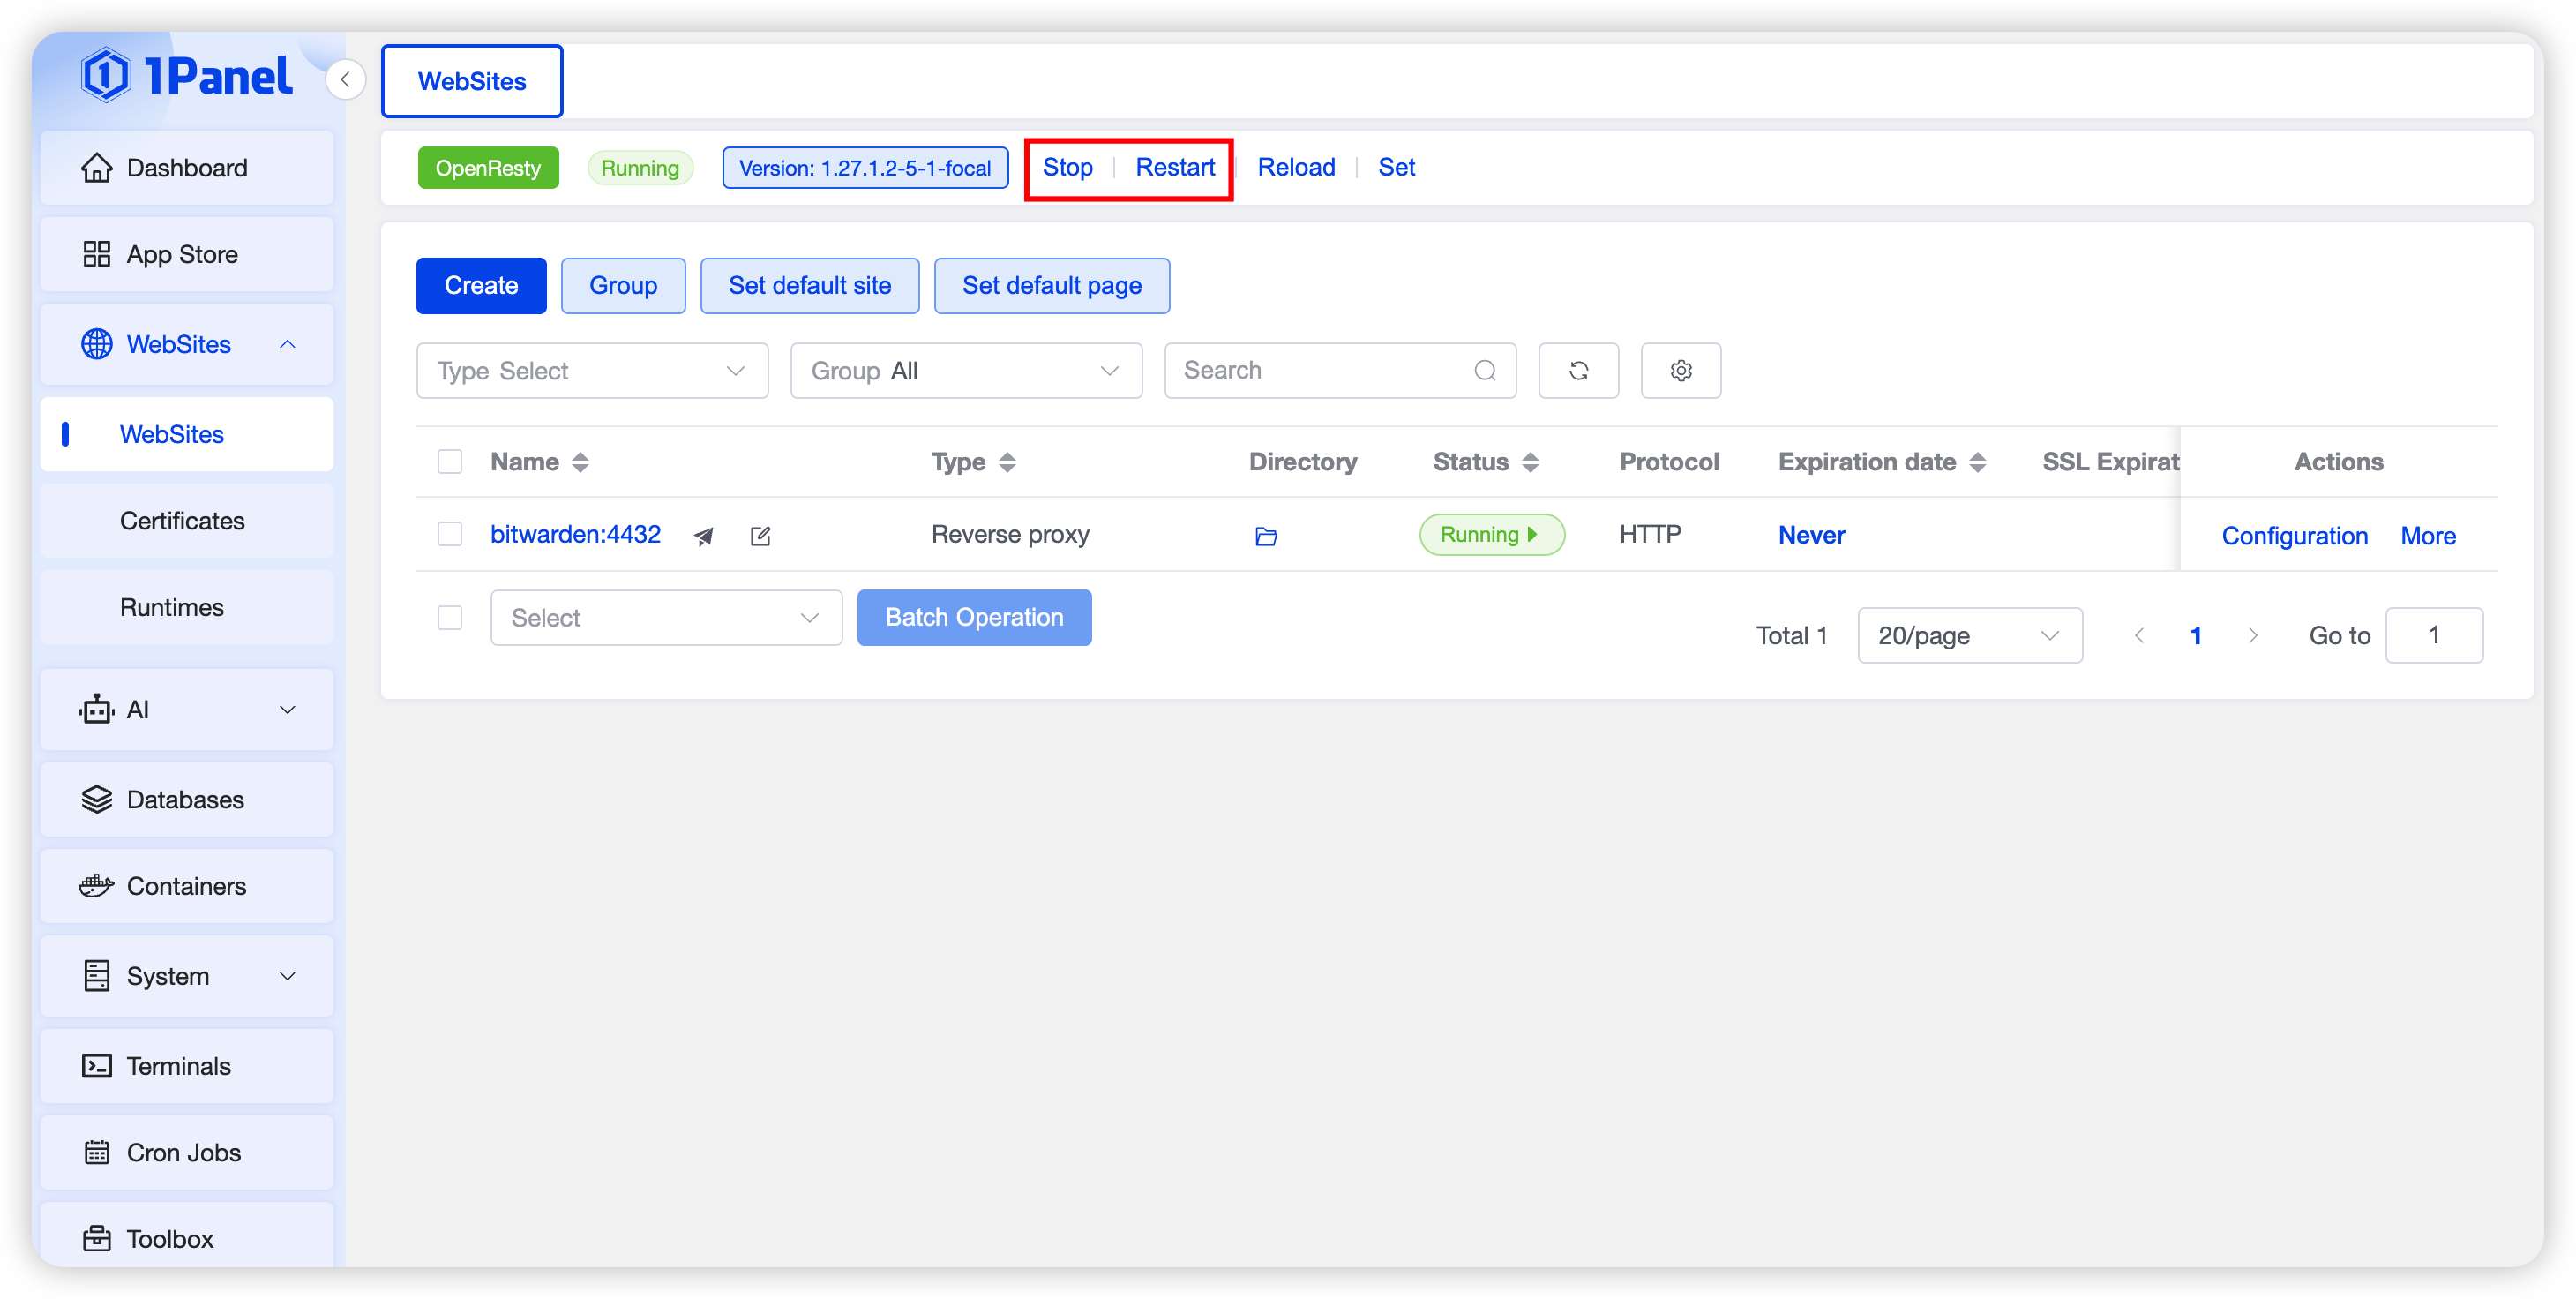Click the refresh table icon
Viewport: 2576px width, 1299px height.
coord(1578,371)
